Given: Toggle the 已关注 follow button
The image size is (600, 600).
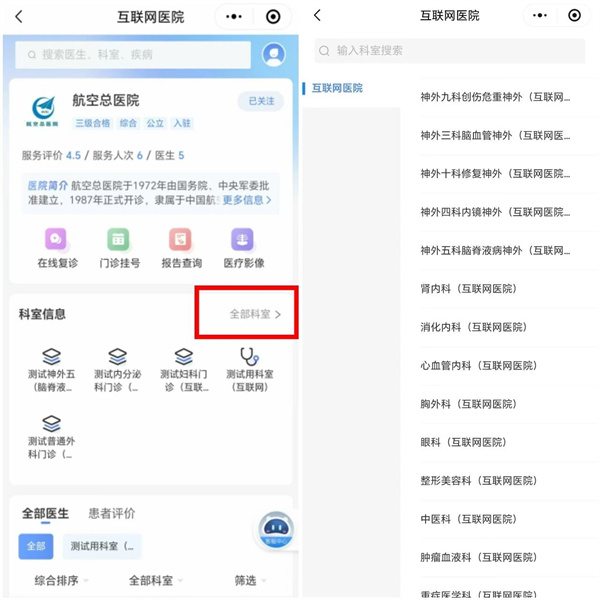Looking at the screenshot, I should [260, 101].
